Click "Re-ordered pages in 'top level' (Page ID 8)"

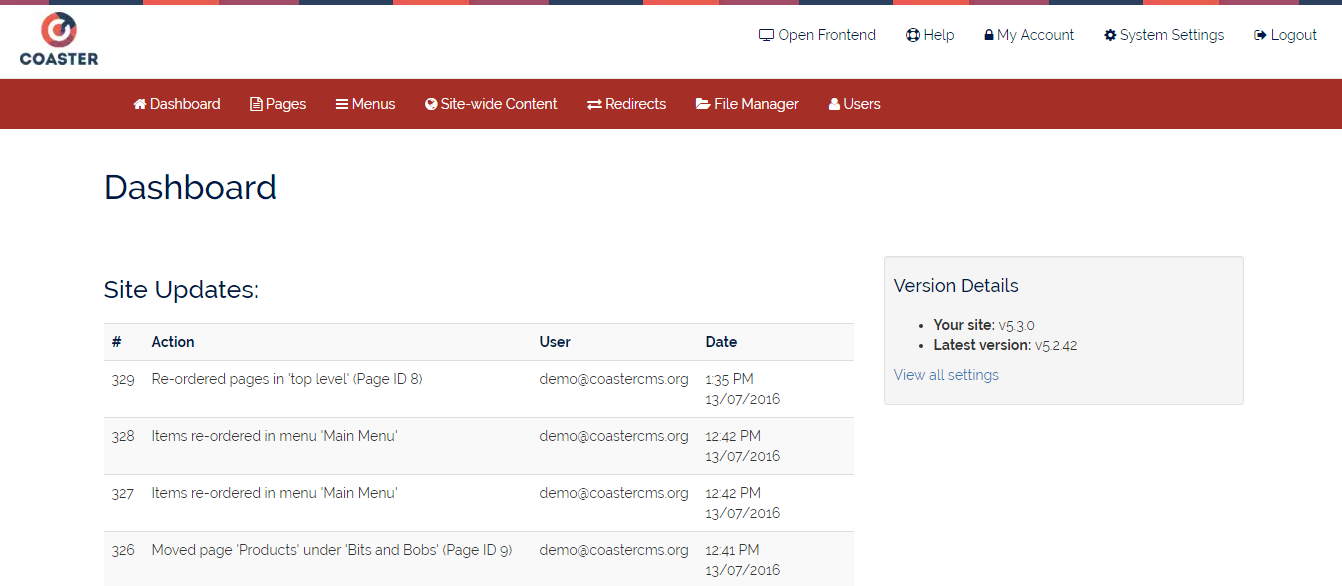[x=287, y=379]
